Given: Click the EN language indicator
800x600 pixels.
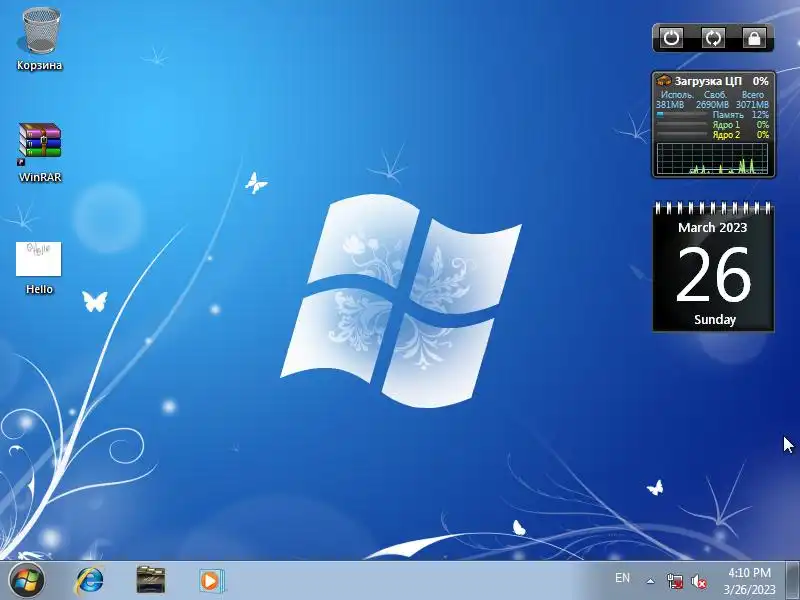Looking at the screenshot, I should (x=622, y=578).
